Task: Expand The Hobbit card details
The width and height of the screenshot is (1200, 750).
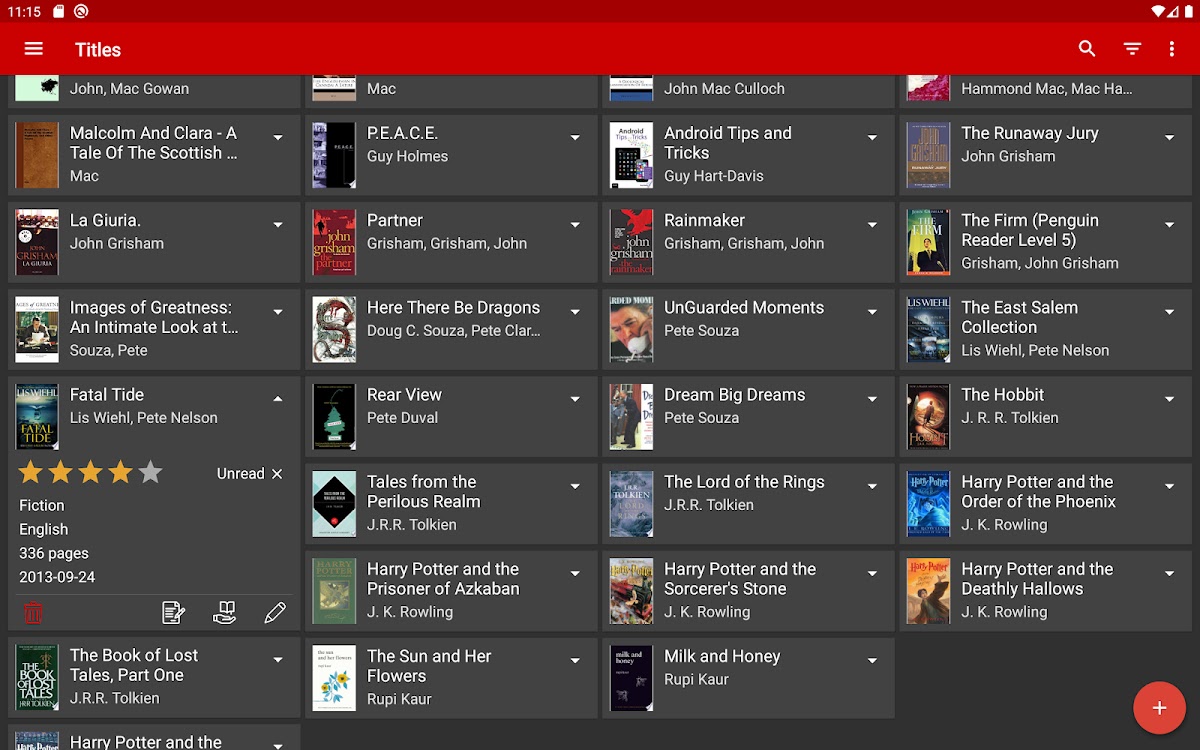Action: tap(1169, 399)
